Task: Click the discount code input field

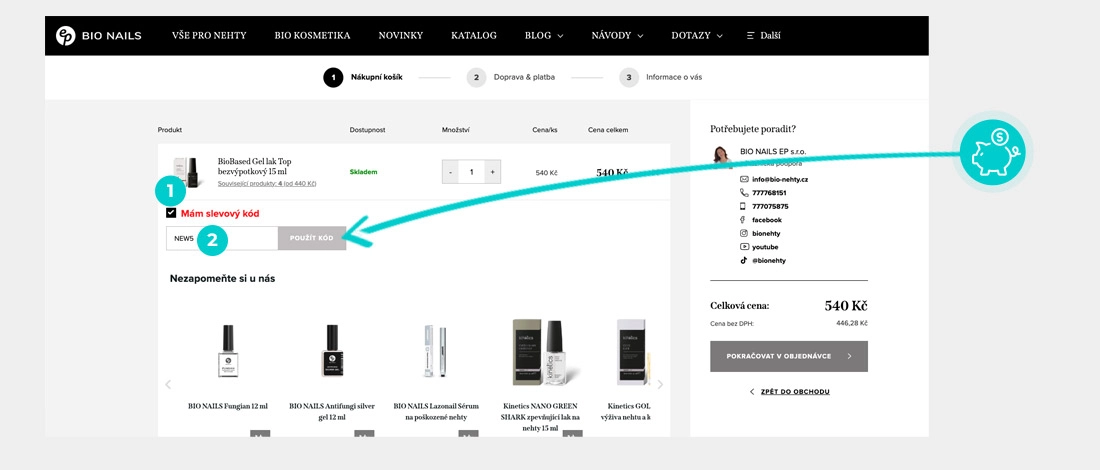Action: [x=222, y=239]
